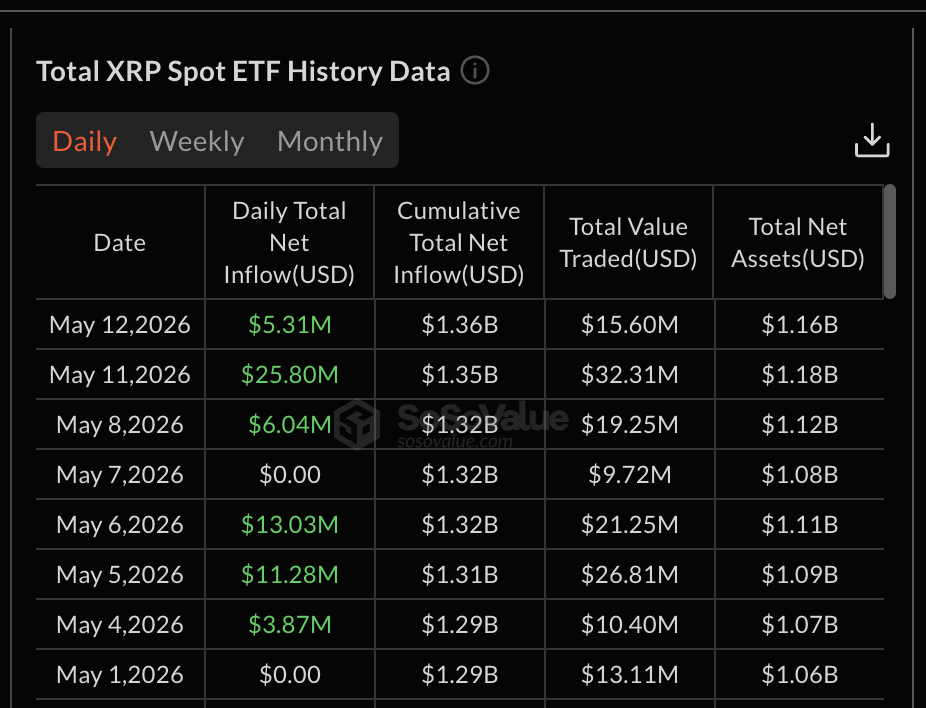Click the Total Net Assets header

(798, 243)
